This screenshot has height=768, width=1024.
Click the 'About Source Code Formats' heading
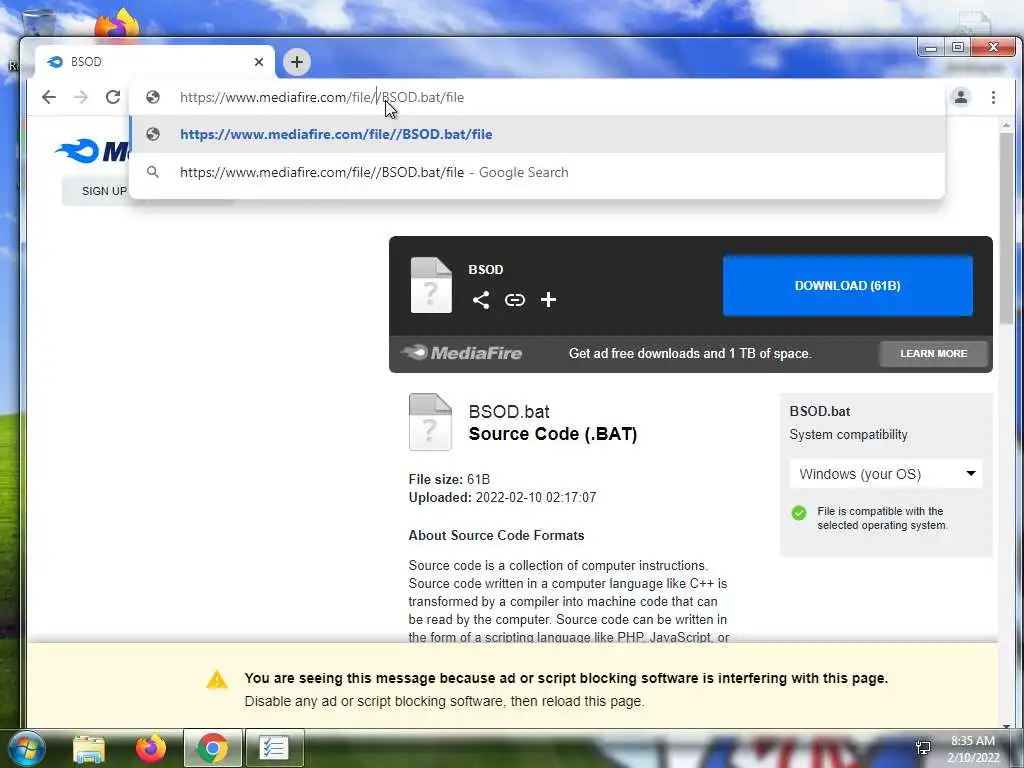pos(496,536)
